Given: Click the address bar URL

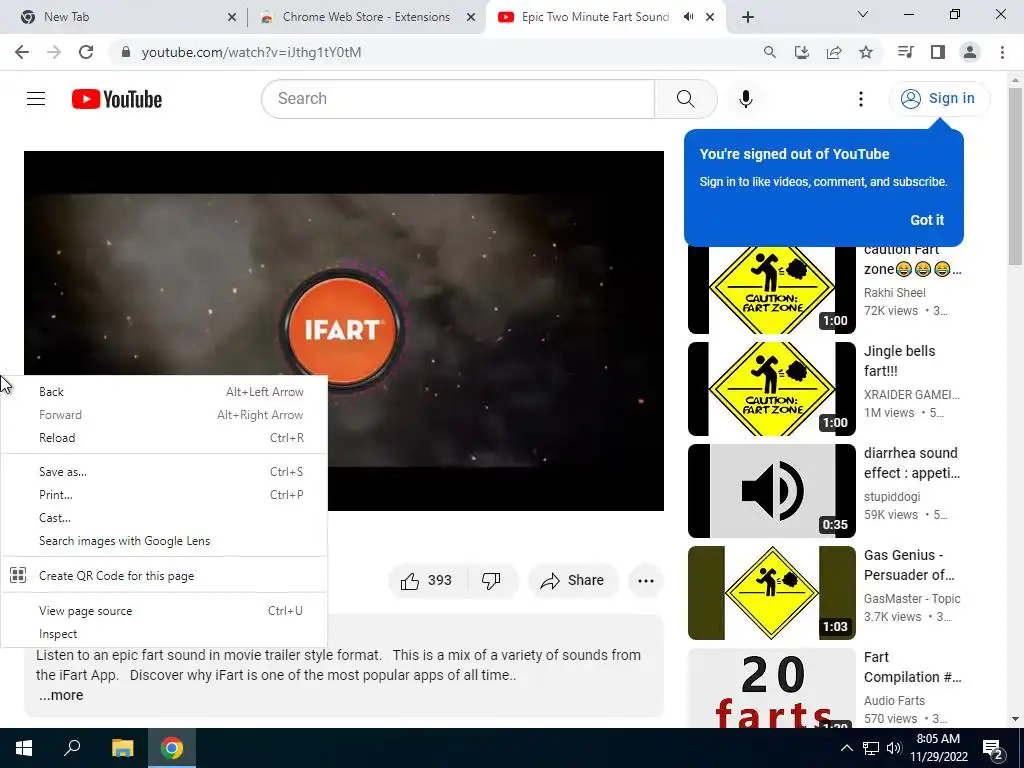Looking at the screenshot, I should pos(252,52).
